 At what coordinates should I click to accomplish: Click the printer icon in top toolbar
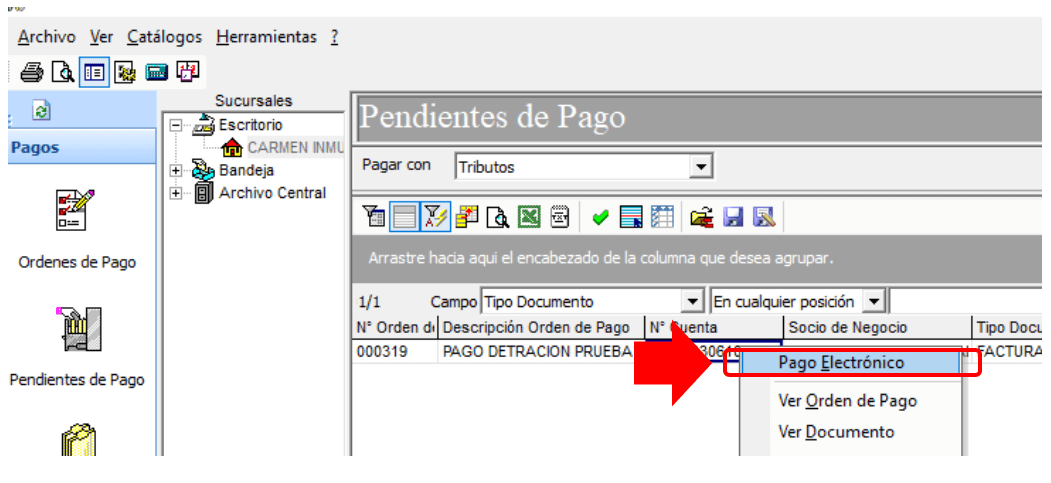click(x=32, y=72)
